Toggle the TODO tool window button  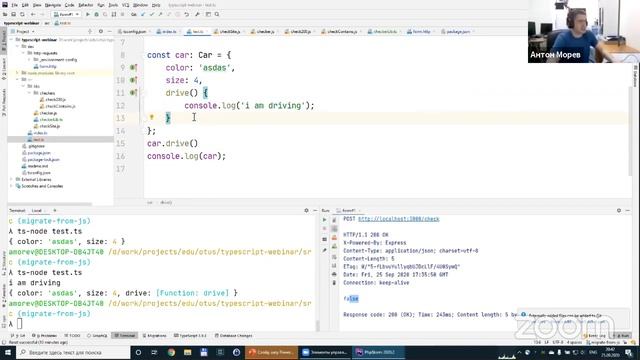point(72,336)
